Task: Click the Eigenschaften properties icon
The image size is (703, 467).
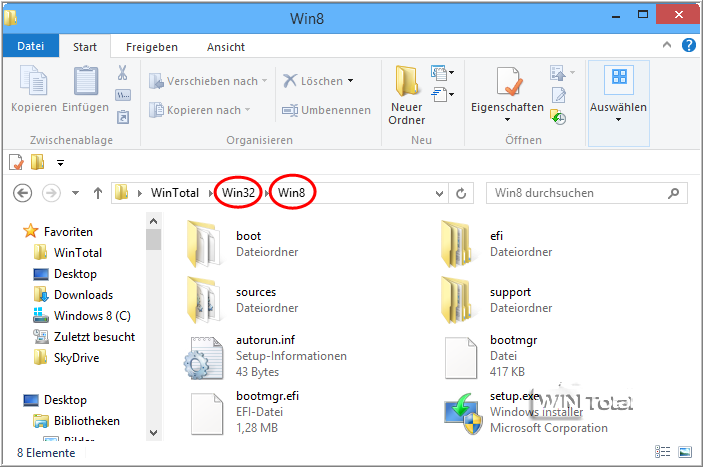Action: click(508, 81)
